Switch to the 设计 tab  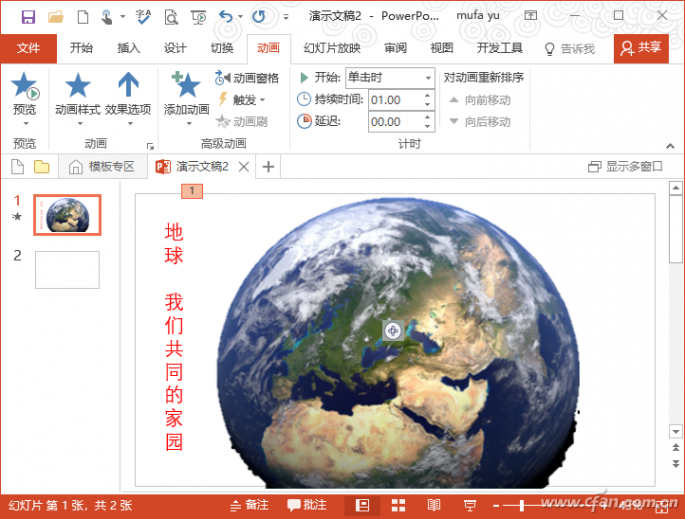pyautogui.click(x=175, y=48)
